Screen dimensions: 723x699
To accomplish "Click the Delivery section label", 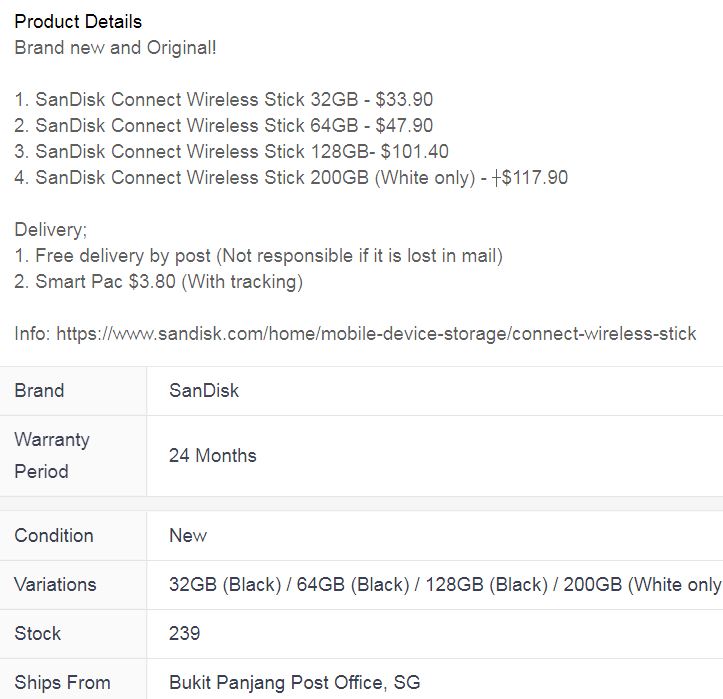I will 50,230.
